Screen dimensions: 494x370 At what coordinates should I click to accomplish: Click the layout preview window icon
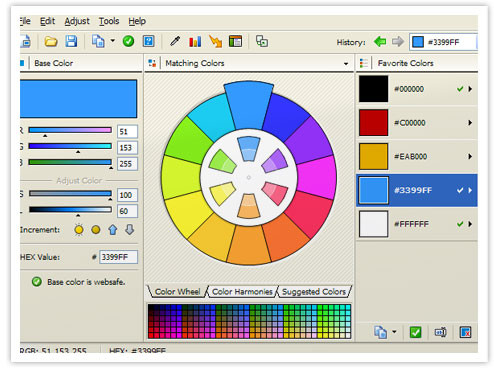pyautogui.click(x=235, y=41)
